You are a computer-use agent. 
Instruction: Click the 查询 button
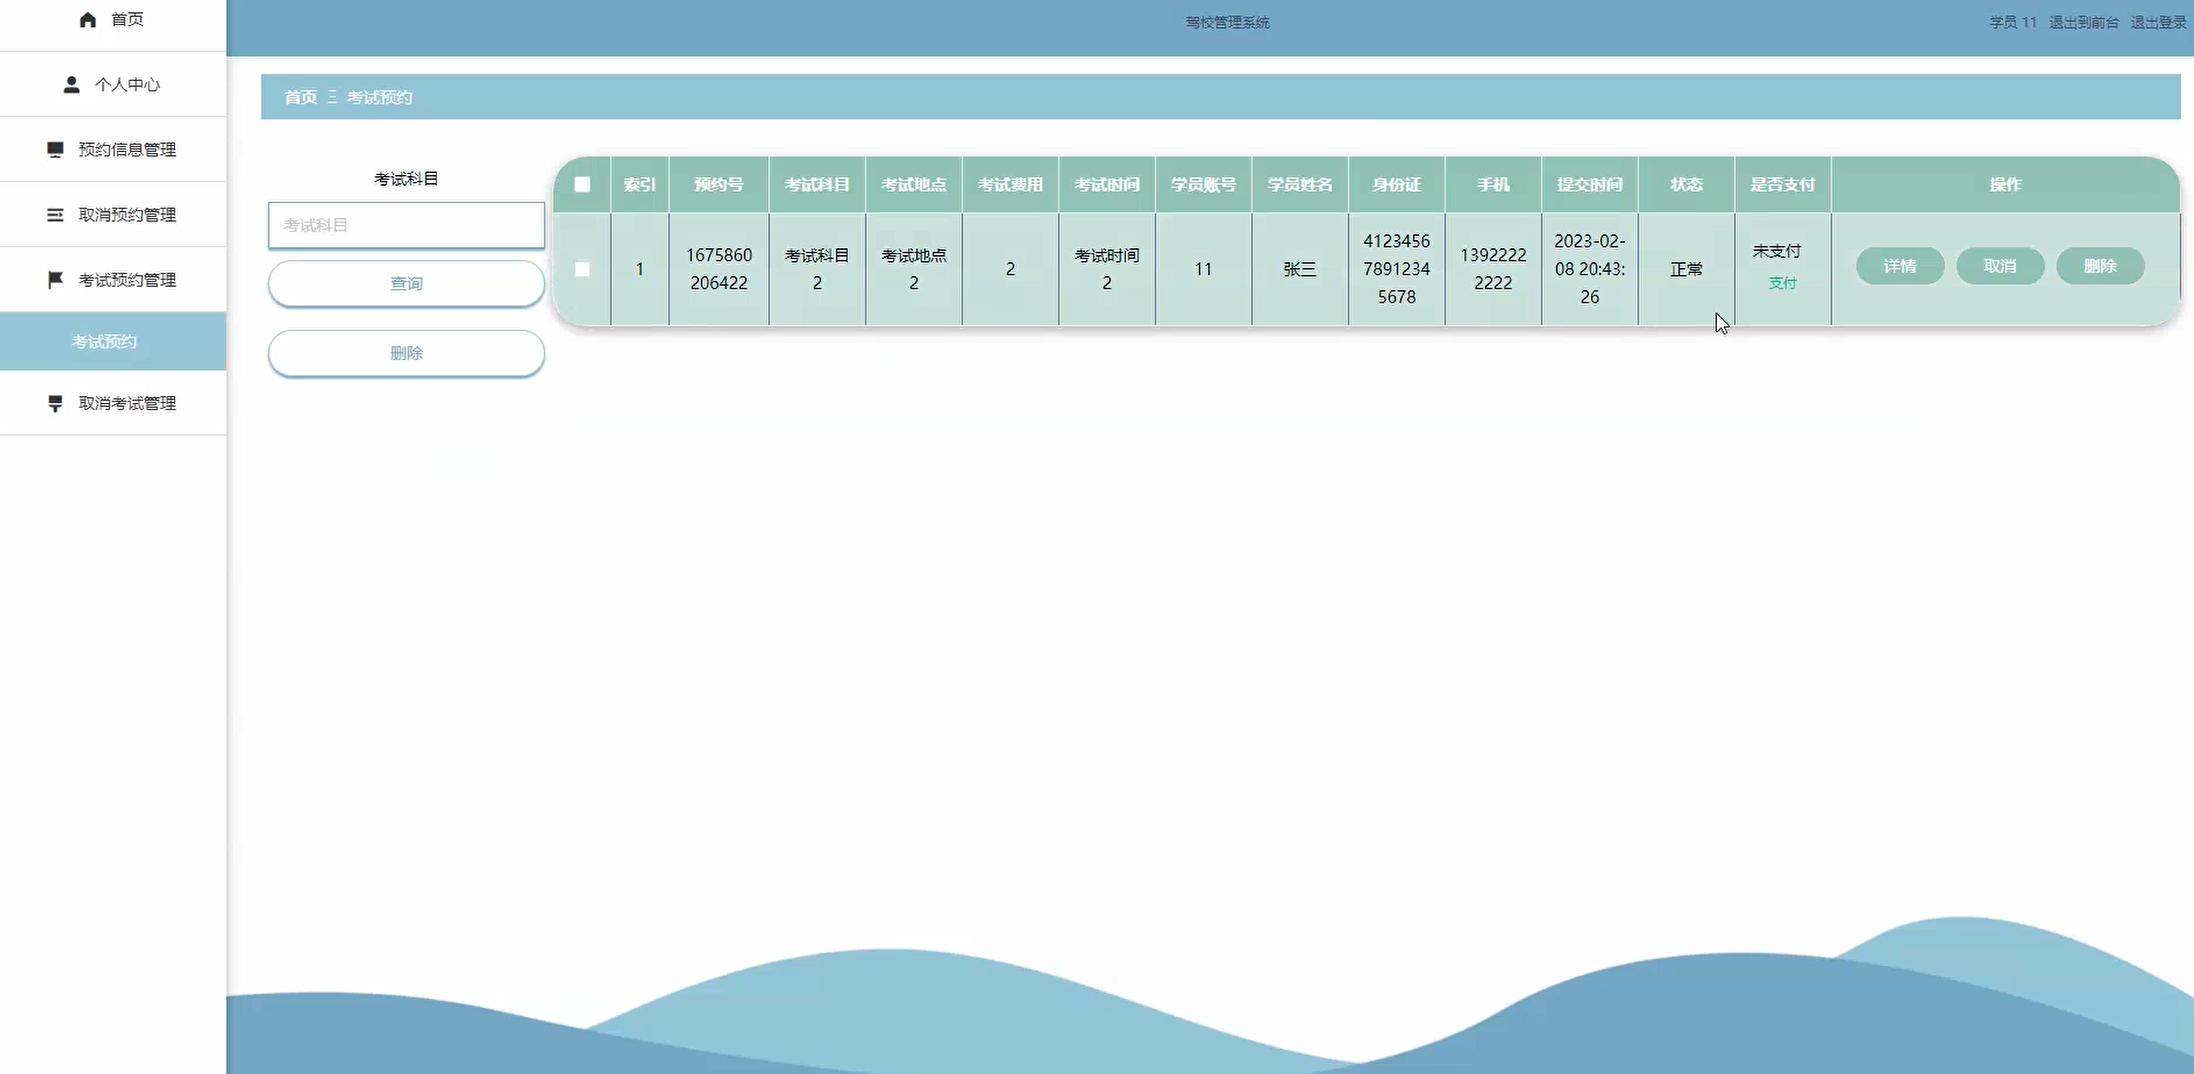click(406, 284)
